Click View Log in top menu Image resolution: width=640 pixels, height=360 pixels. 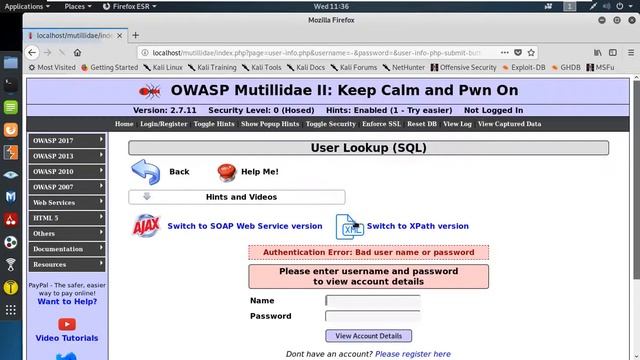pos(457,124)
